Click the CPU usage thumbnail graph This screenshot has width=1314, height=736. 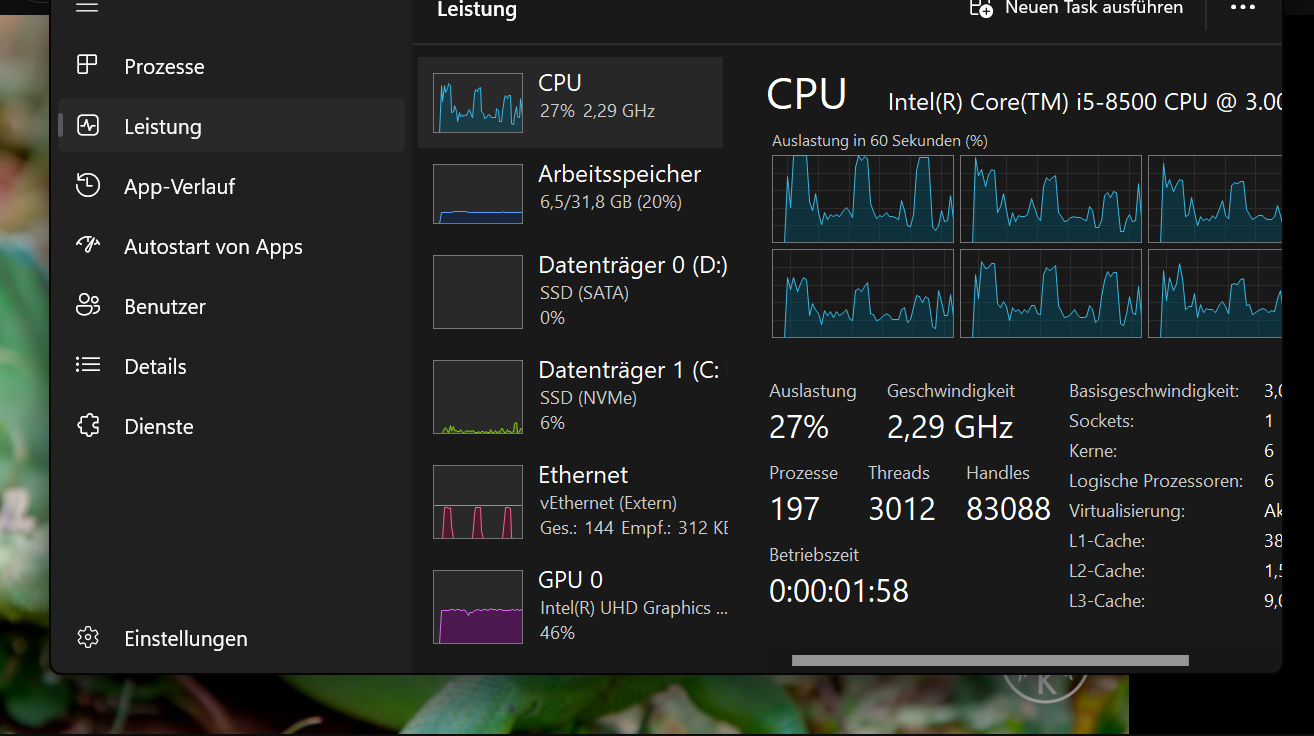tap(477, 102)
